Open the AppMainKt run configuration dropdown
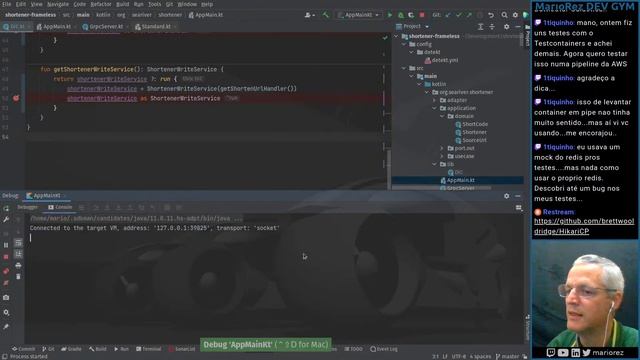Viewport: 640px width, 360px height. [358, 15]
